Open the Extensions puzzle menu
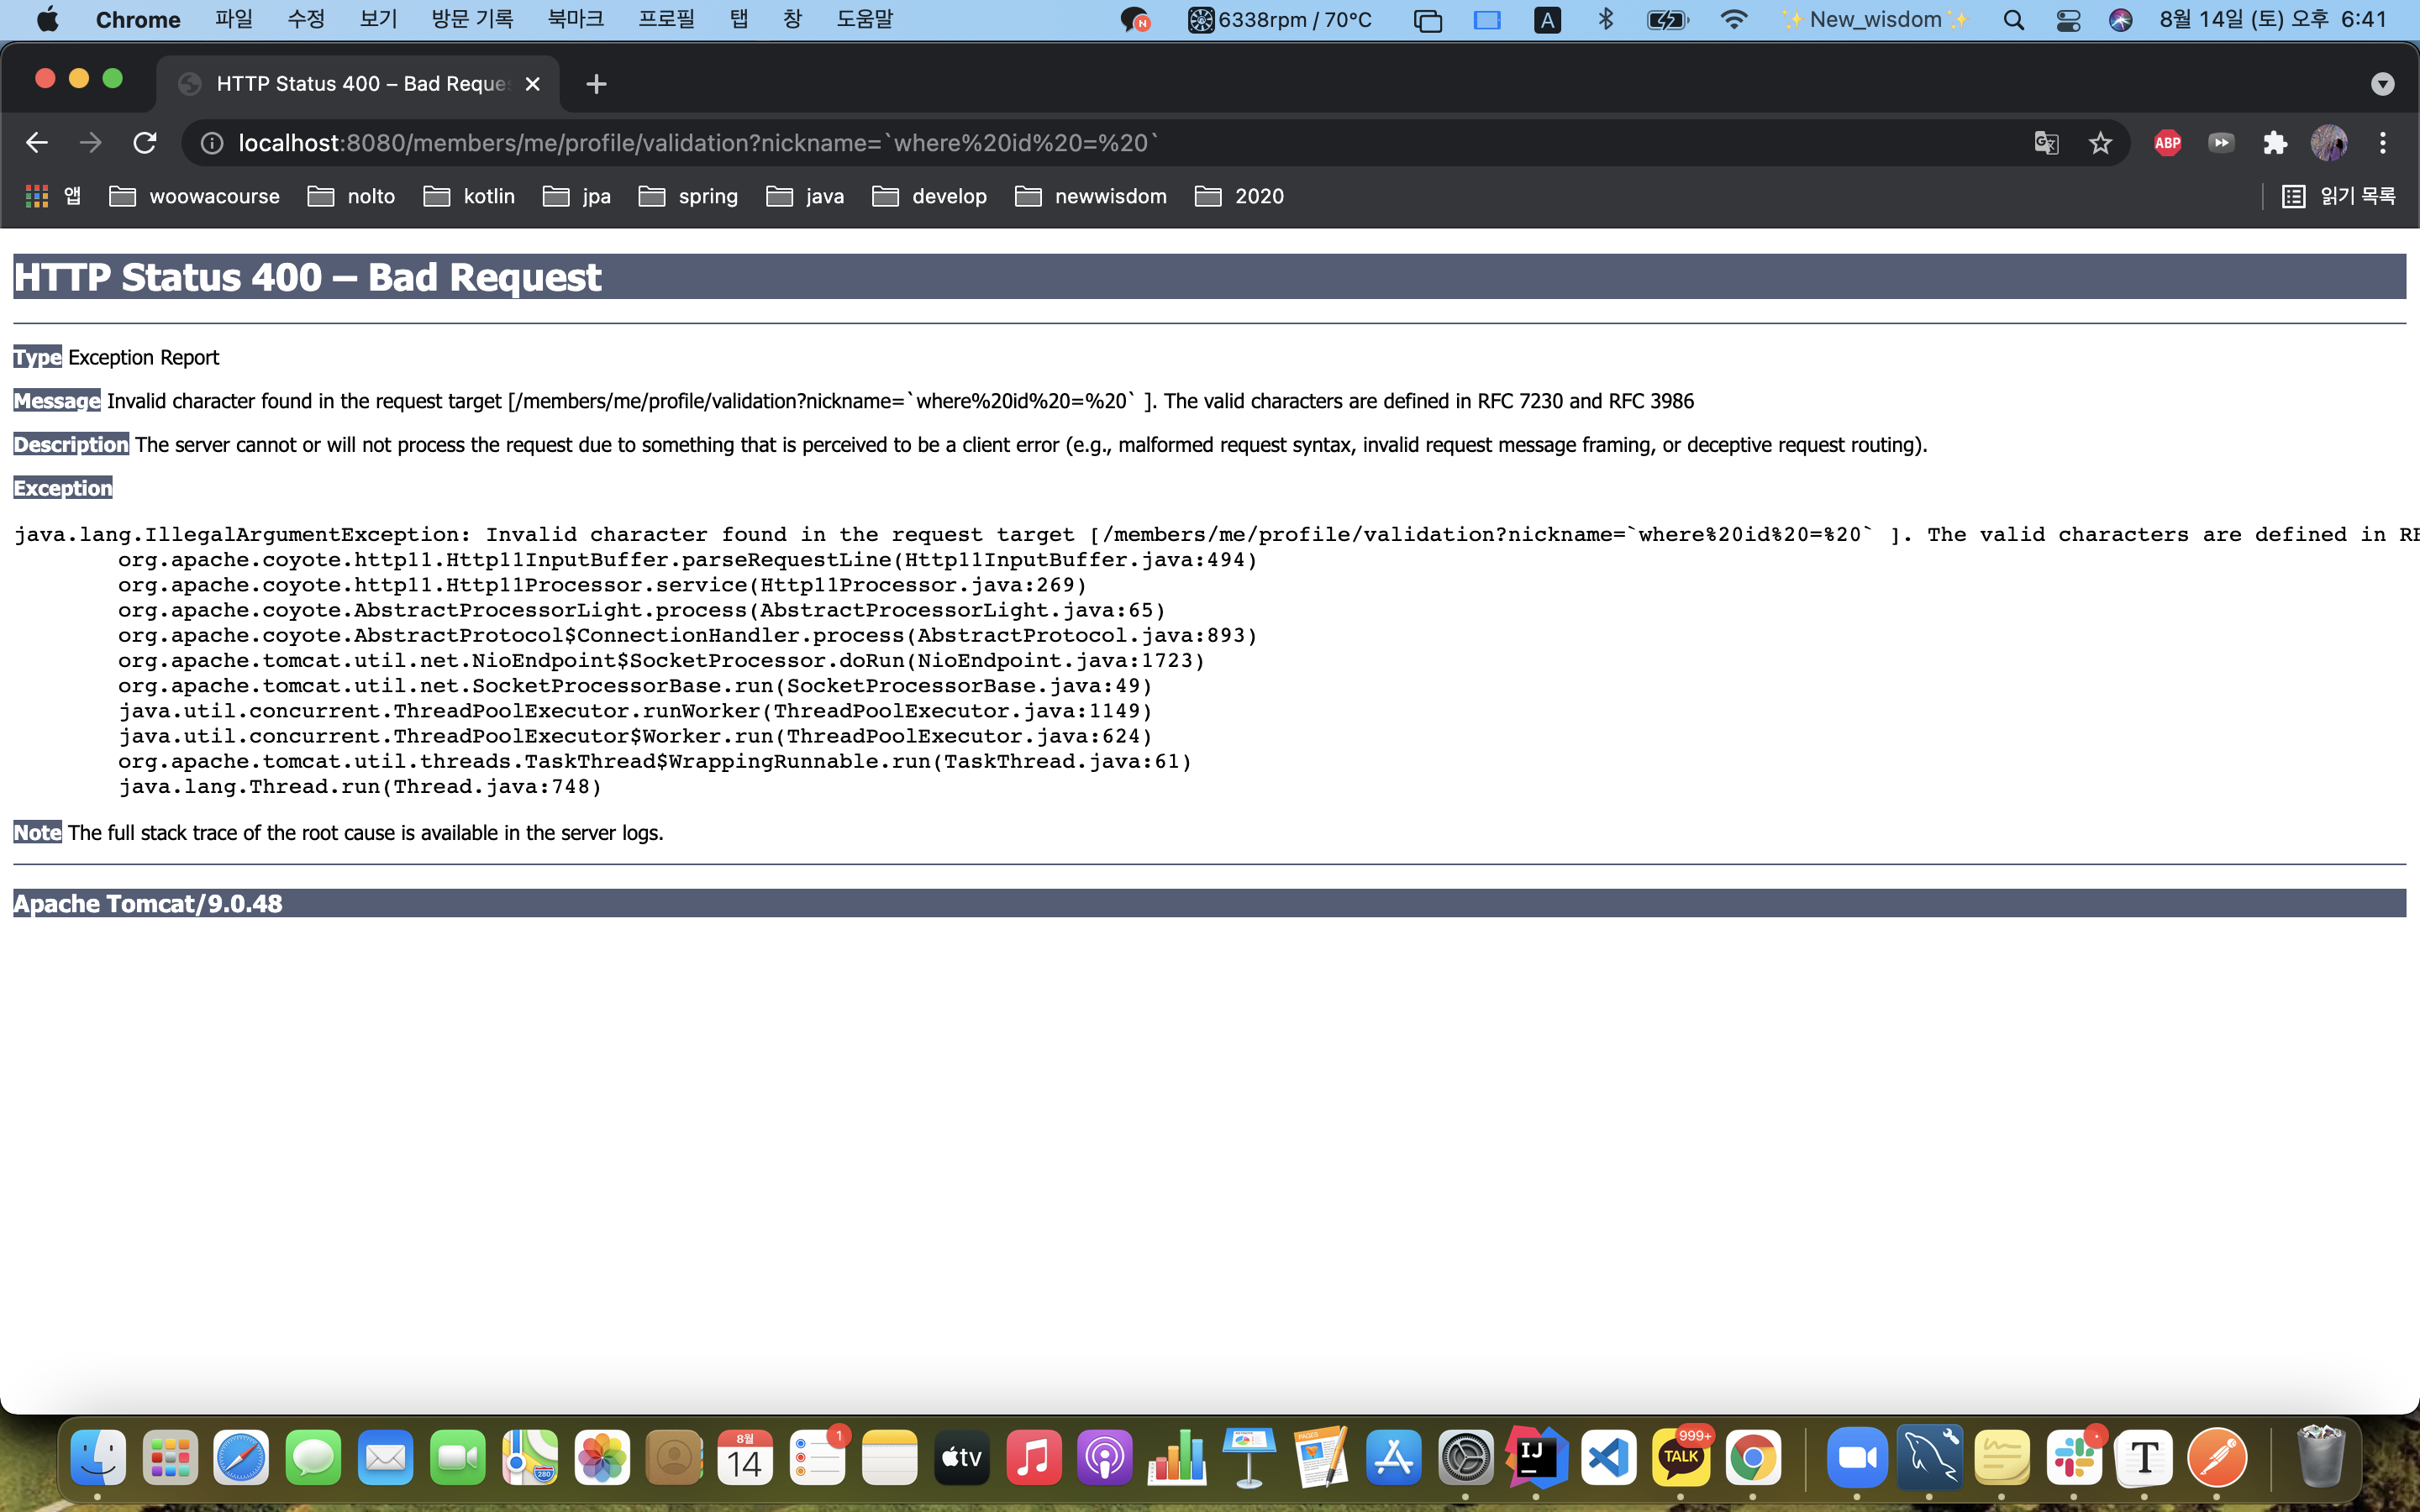 pyautogui.click(x=2275, y=143)
